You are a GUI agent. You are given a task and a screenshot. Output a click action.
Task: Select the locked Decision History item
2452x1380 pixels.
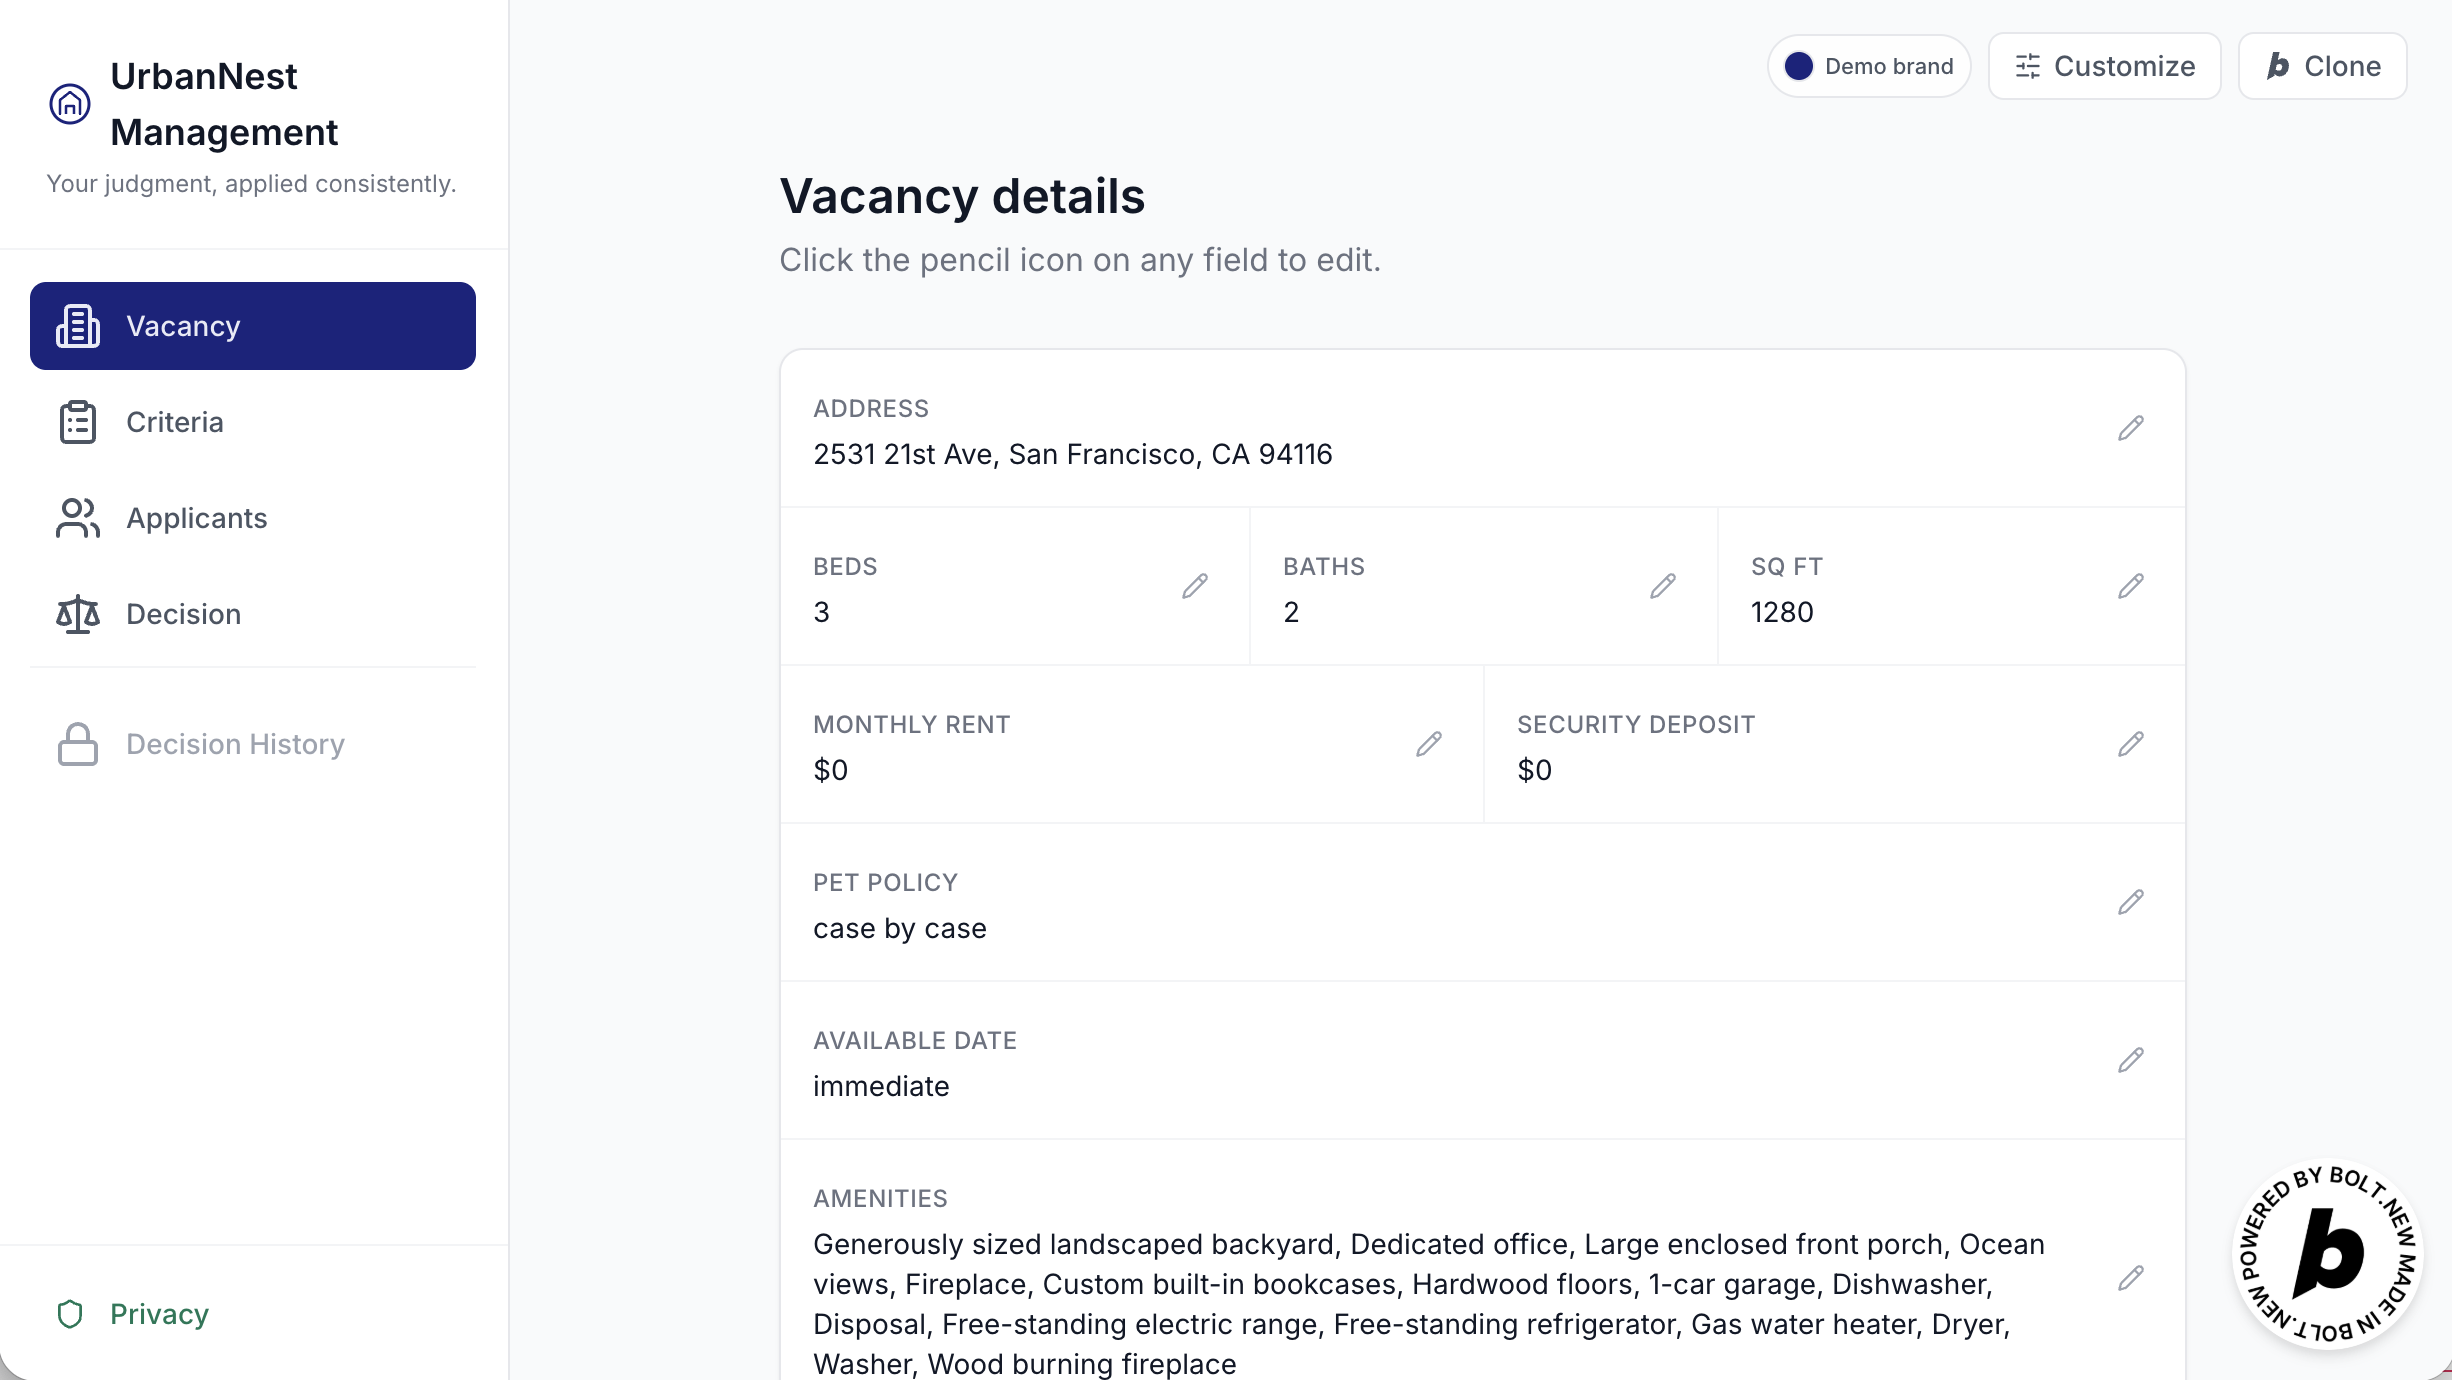pos(253,744)
